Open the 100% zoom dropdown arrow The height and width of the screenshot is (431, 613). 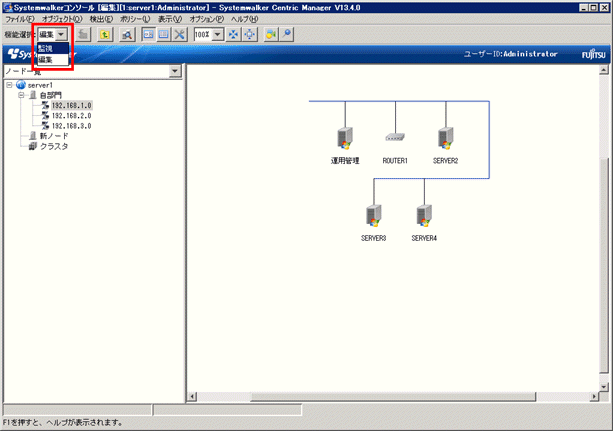(x=218, y=34)
